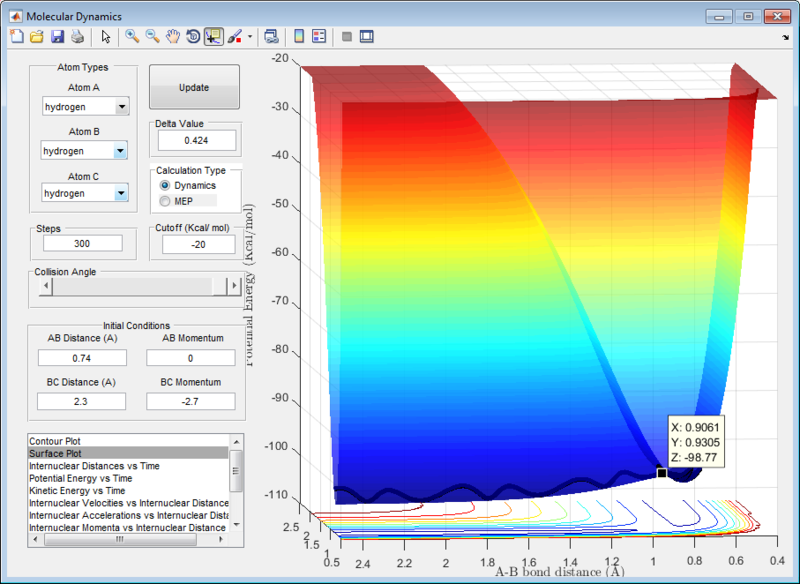This screenshot has height=584, width=800.
Task: Print the figure using the printer icon
Action: tap(77, 37)
